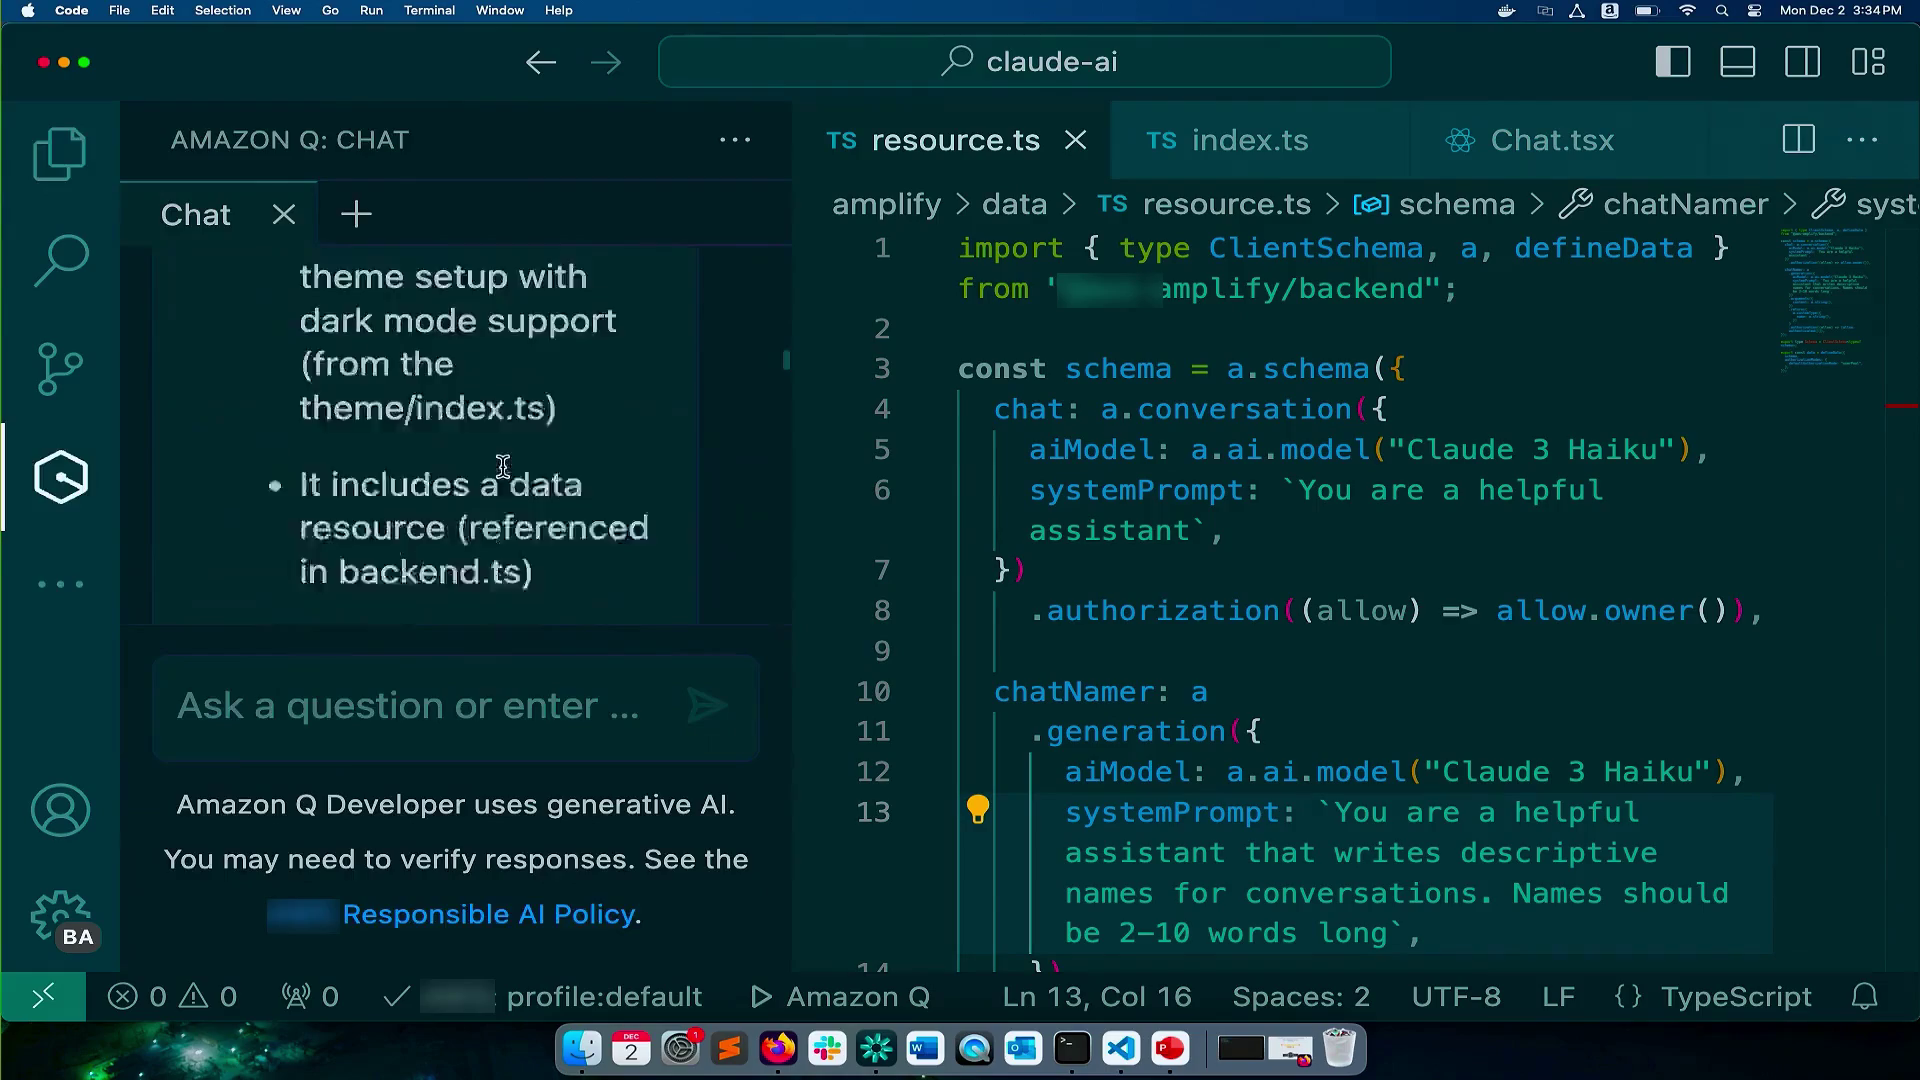Click the ports forwarded indicator showing 0
The image size is (1920, 1080).
[x=310, y=997]
